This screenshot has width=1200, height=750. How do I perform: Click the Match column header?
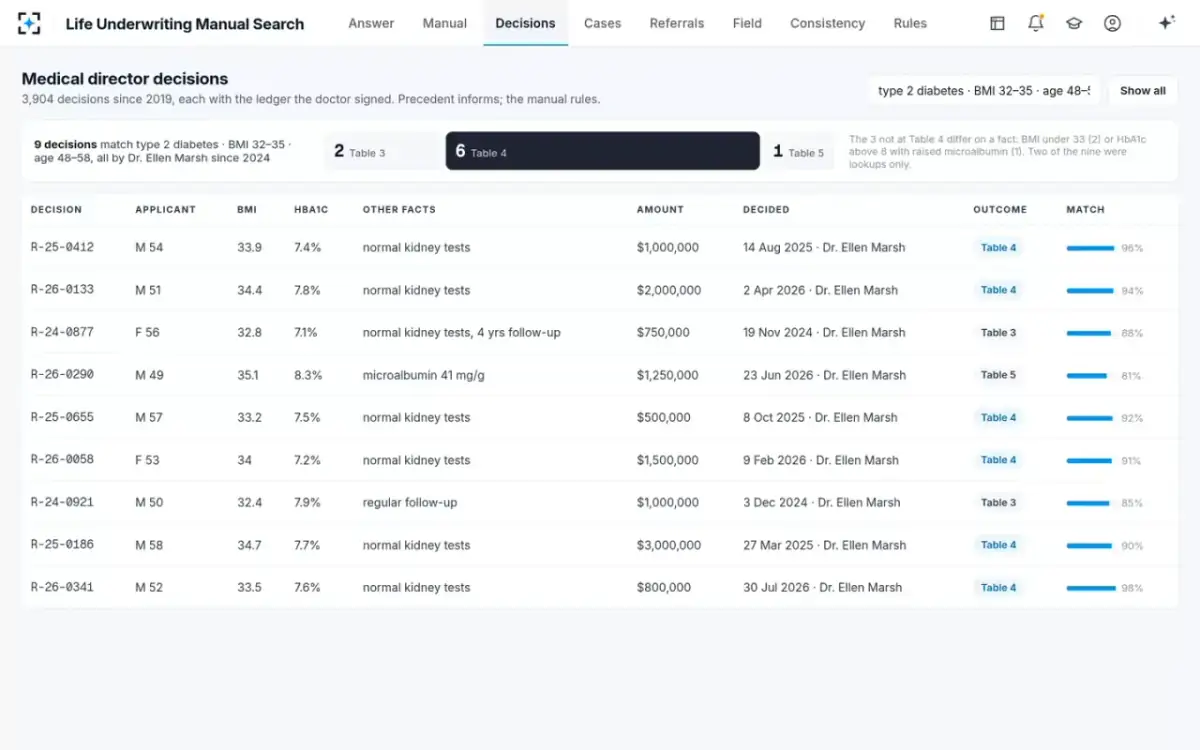coord(1085,210)
